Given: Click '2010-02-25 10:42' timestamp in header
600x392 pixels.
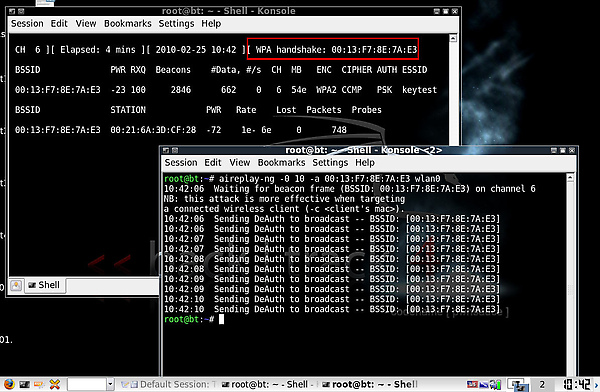Looking at the screenshot, I should coord(196,50).
